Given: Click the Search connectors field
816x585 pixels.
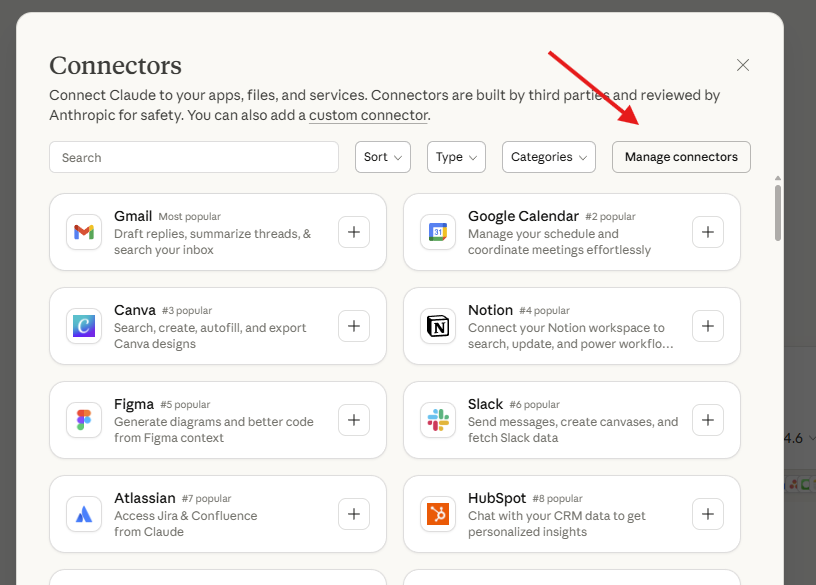Looking at the screenshot, I should tap(193, 157).
